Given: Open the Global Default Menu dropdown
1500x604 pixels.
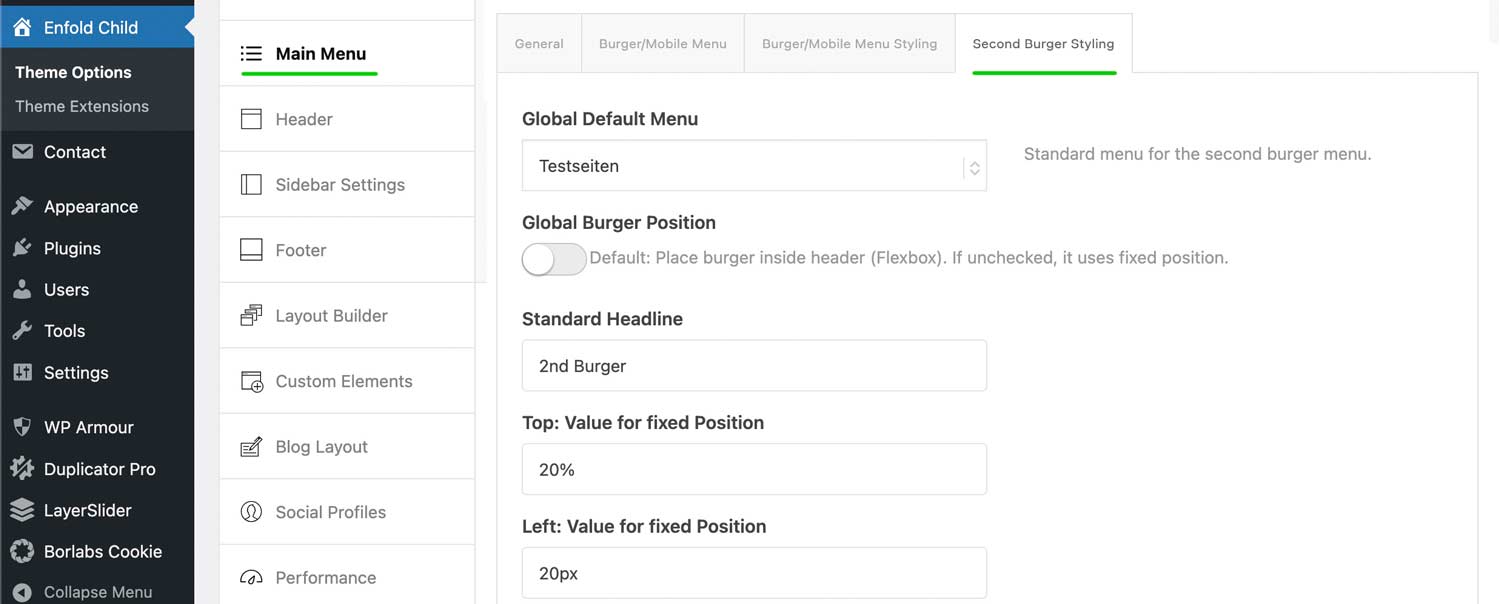Looking at the screenshot, I should 754,166.
